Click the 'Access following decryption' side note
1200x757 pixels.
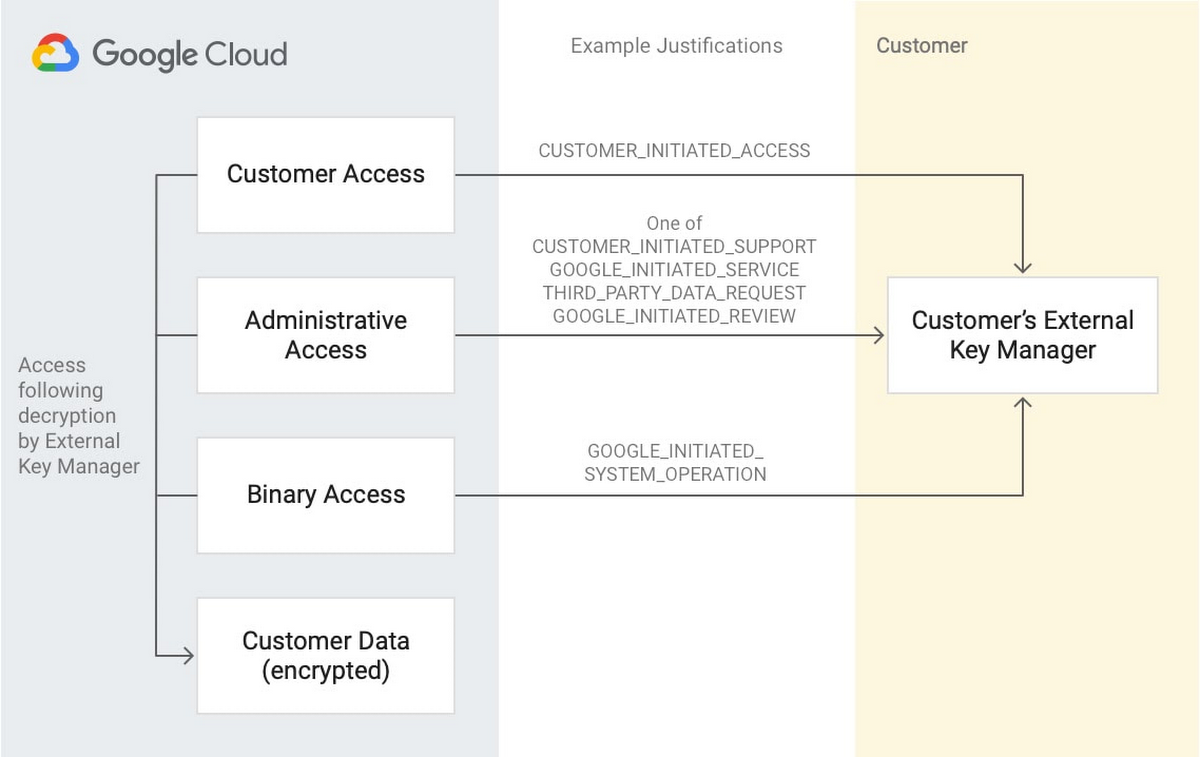pyautogui.click(x=78, y=416)
